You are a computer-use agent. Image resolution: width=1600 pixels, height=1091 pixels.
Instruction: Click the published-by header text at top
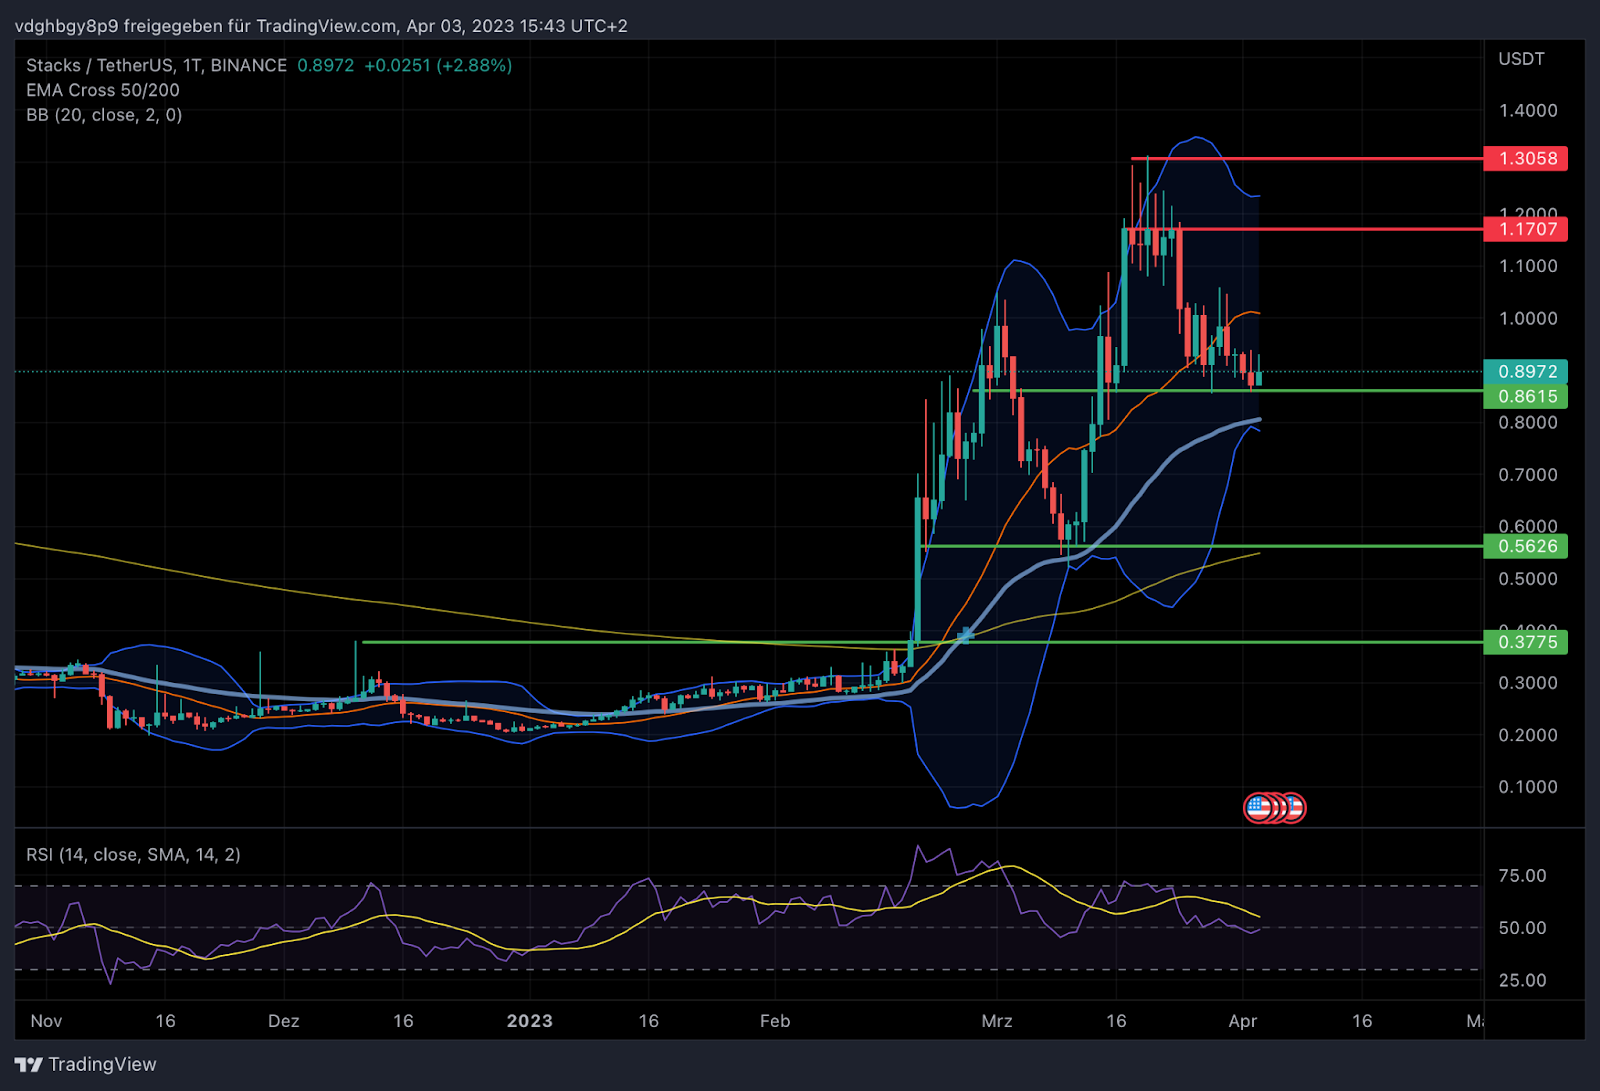click(x=321, y=25)
